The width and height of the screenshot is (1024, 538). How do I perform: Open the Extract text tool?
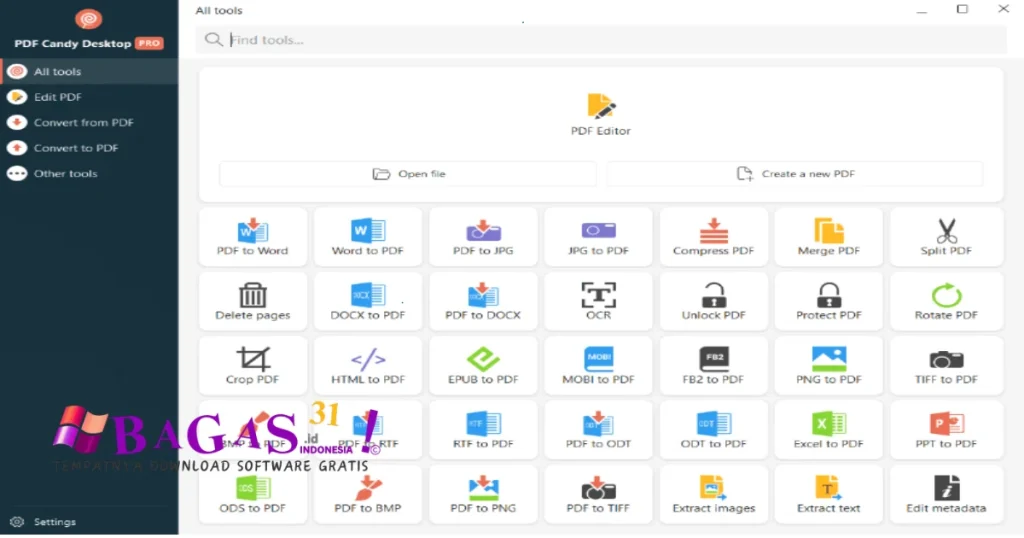point(829,495)
